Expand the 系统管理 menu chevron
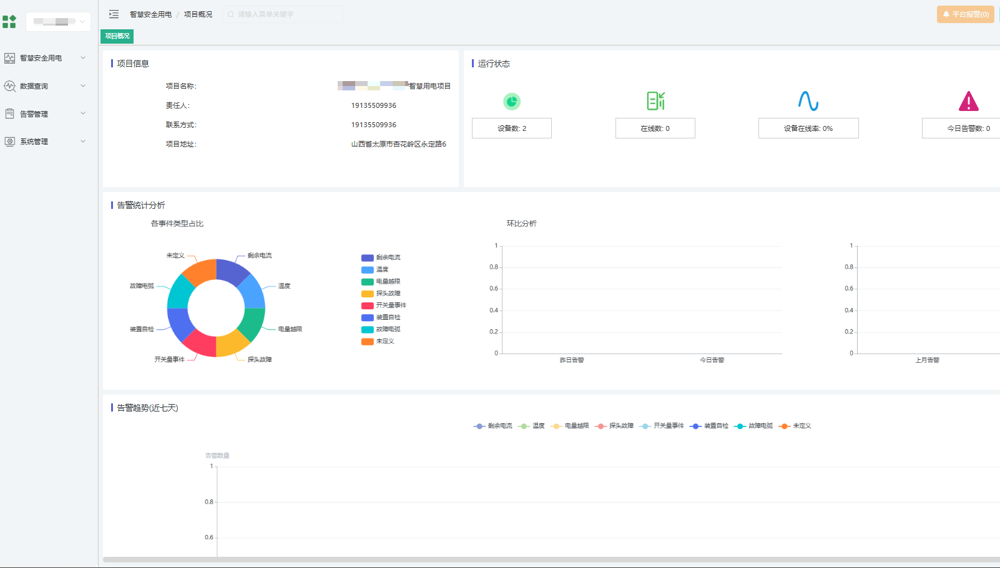The width and height of the screenshot is (1000, 568). click(83, 142)
